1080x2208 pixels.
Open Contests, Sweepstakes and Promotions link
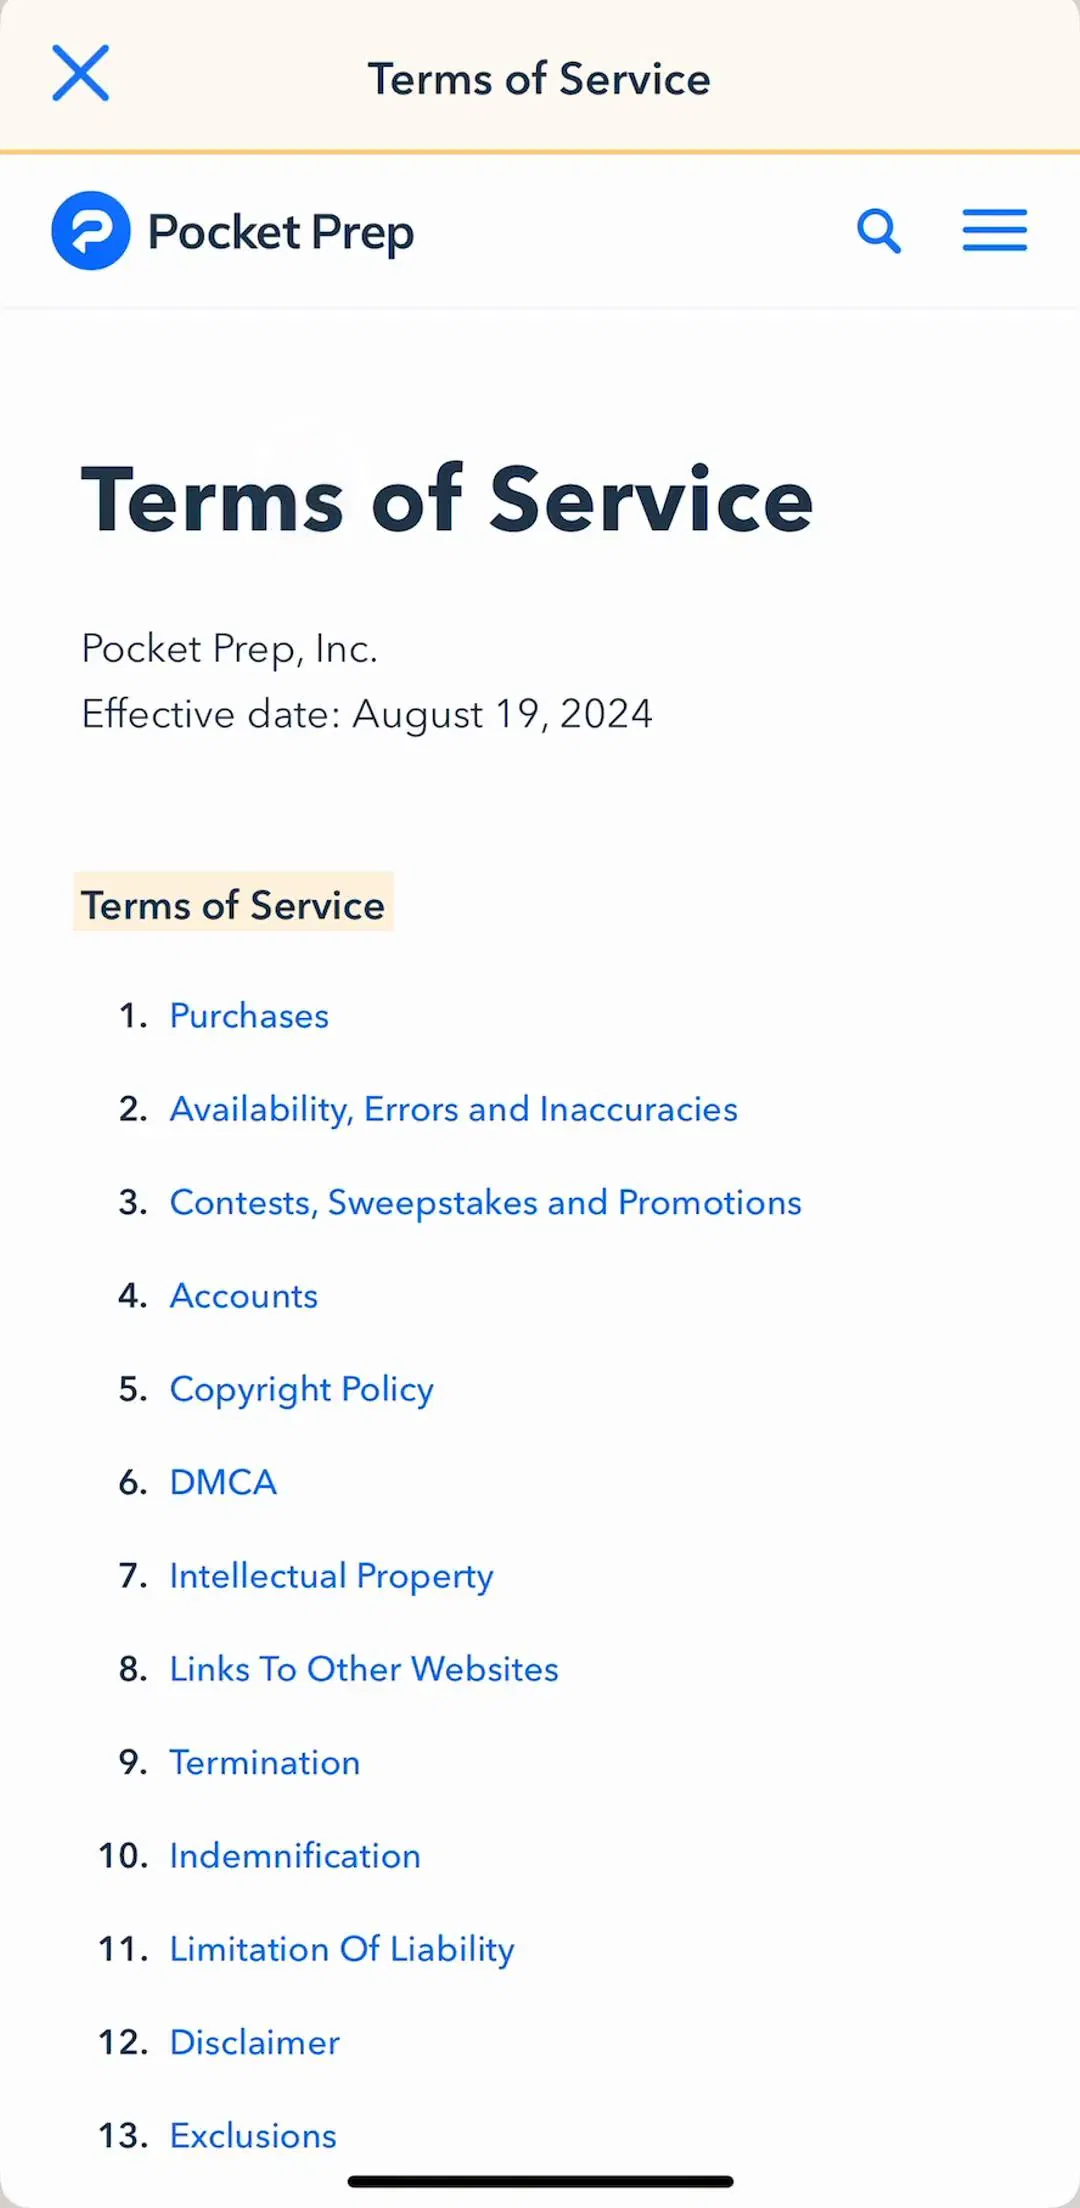coord(486,1203)
